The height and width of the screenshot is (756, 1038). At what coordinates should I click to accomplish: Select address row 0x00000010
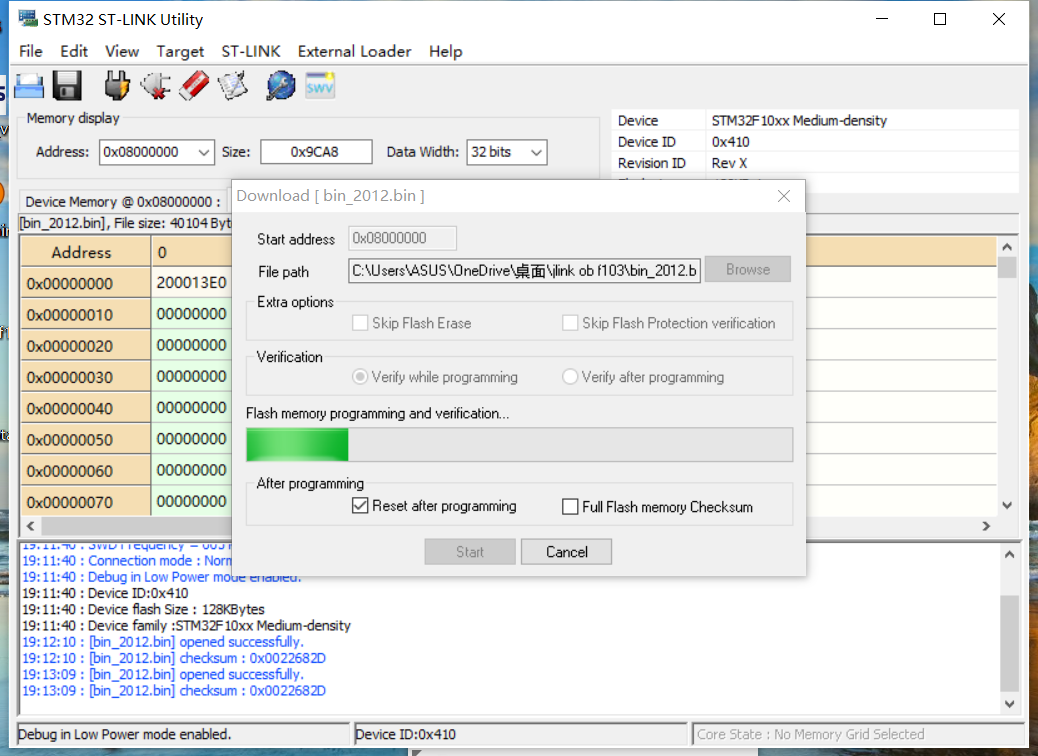[85, 314]
